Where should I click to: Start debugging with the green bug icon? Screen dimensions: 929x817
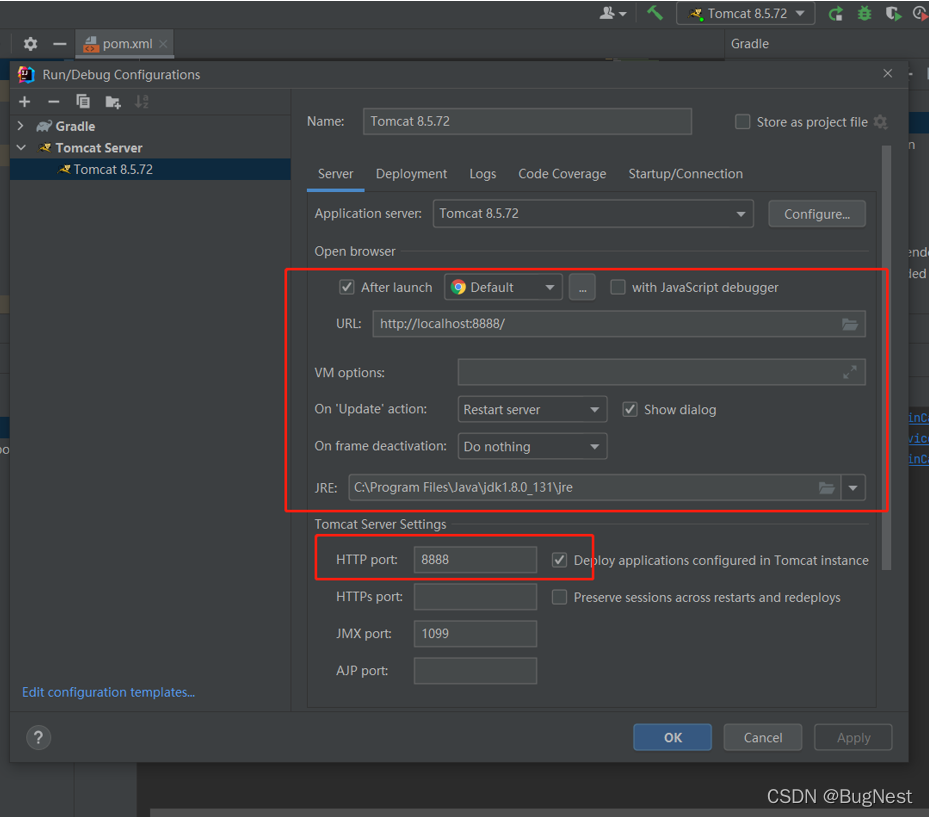tap(864, 14)
